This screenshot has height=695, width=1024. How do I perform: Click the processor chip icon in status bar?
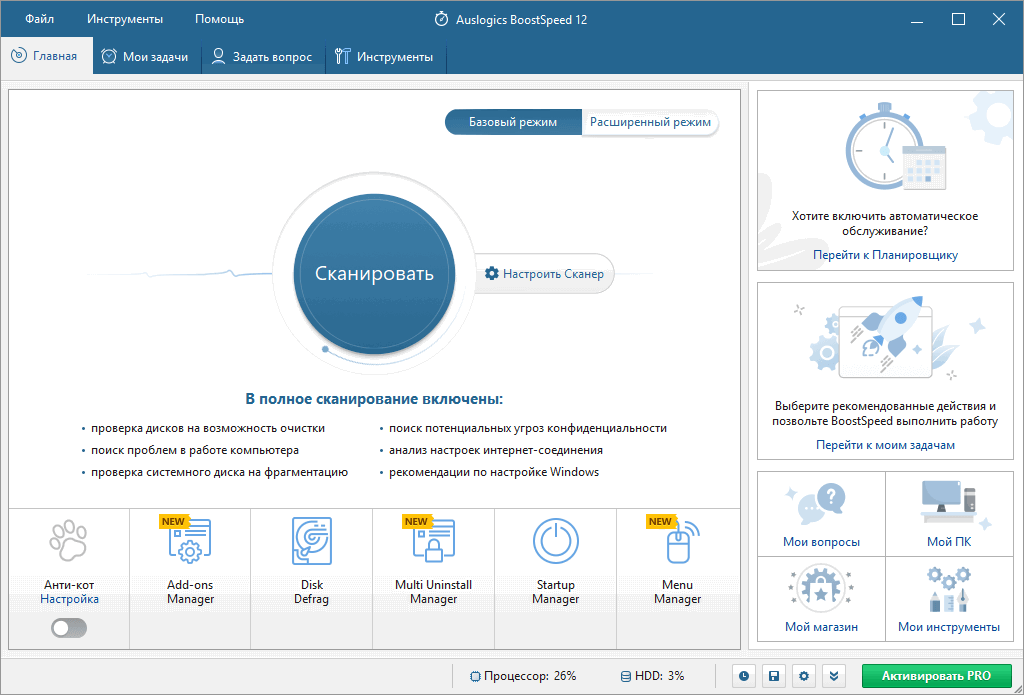[x=475, y=677]
